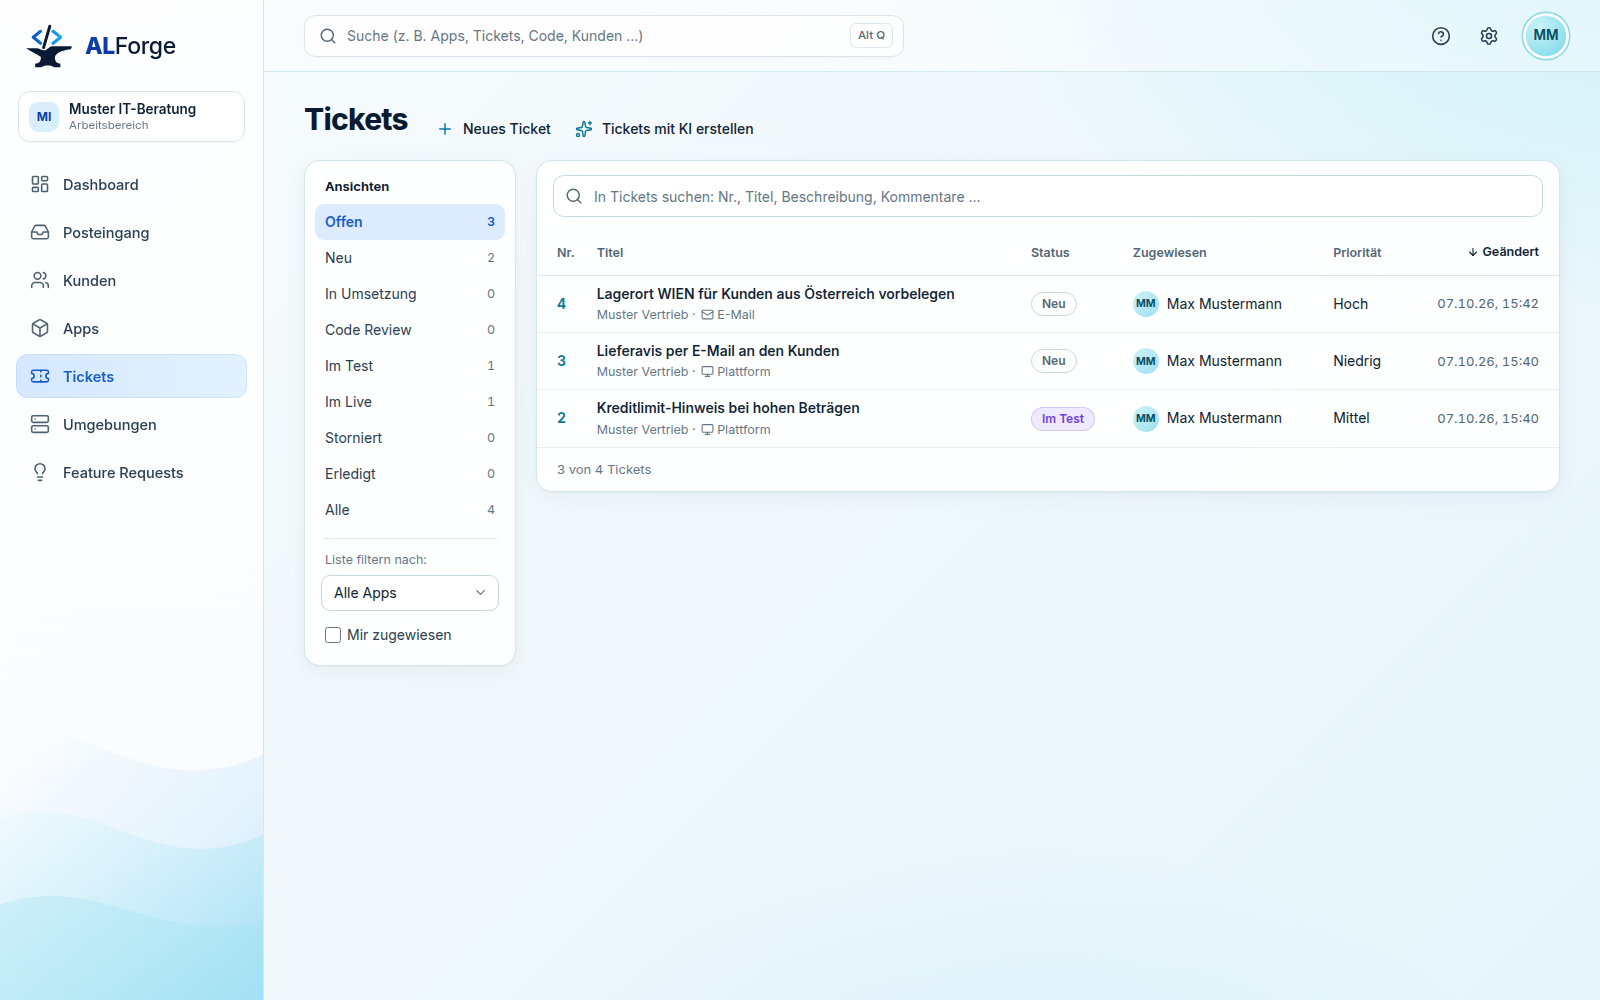The image size is (1600, 1000).
Task: Check the Mir zugewiesen checkbox
Action: tap(333, 635)
